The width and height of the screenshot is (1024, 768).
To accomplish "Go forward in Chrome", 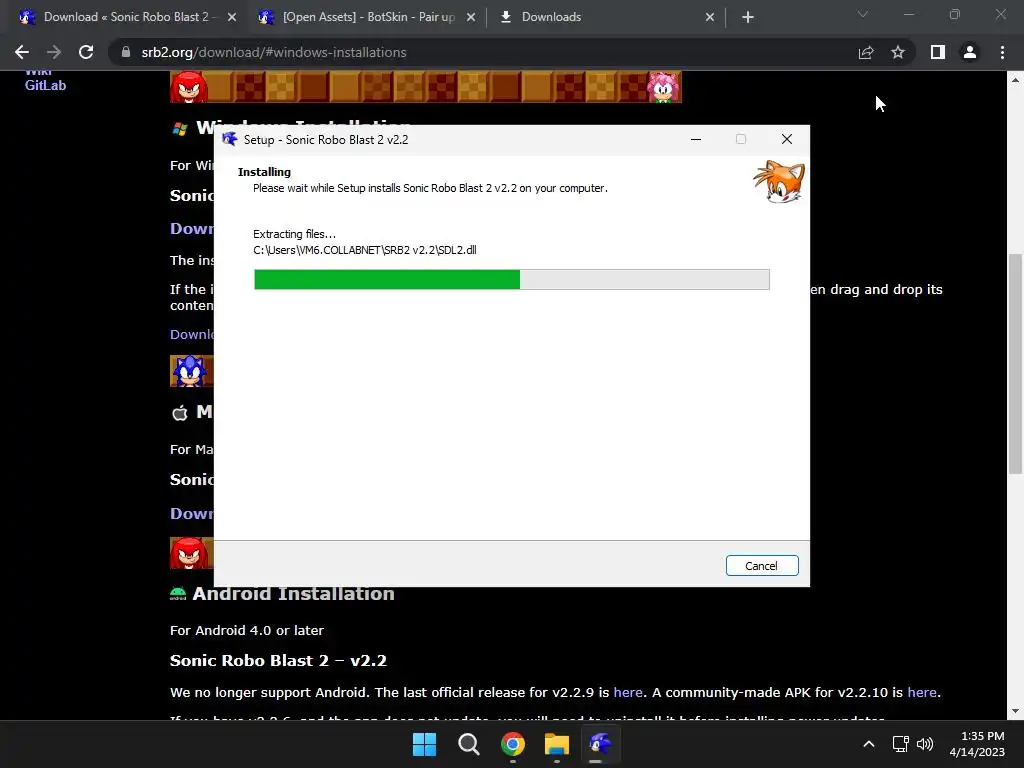I will tap(54, 52).
